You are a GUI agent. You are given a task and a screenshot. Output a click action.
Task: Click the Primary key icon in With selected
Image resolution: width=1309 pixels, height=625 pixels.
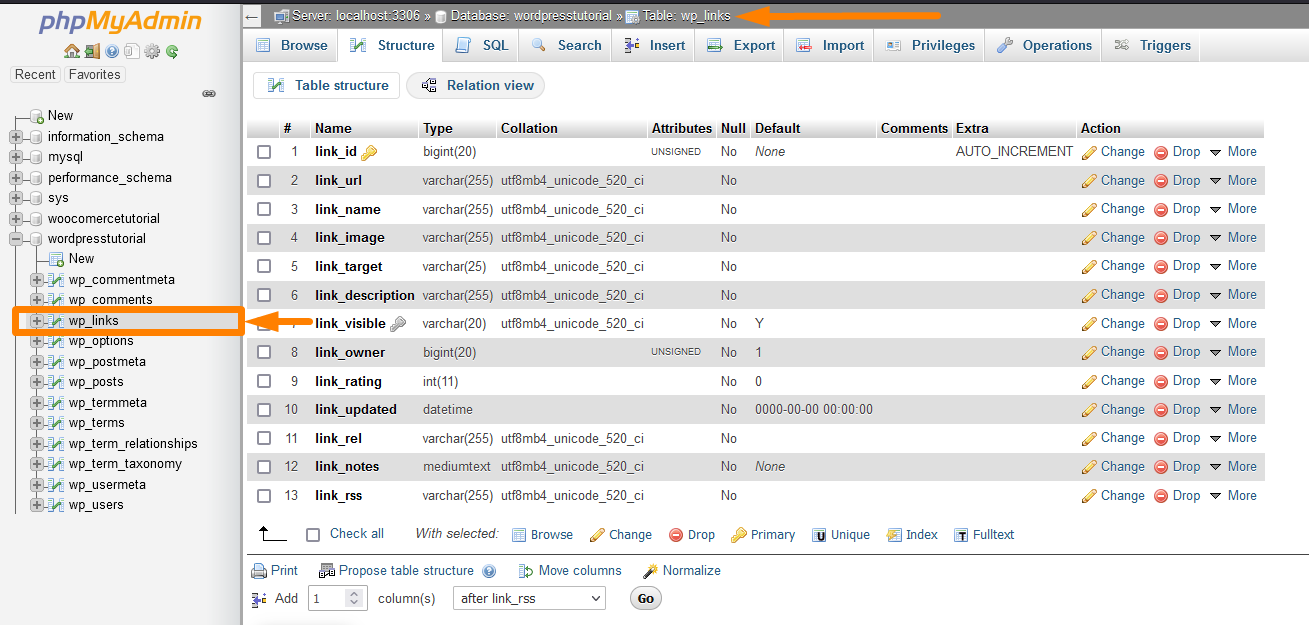739,535
